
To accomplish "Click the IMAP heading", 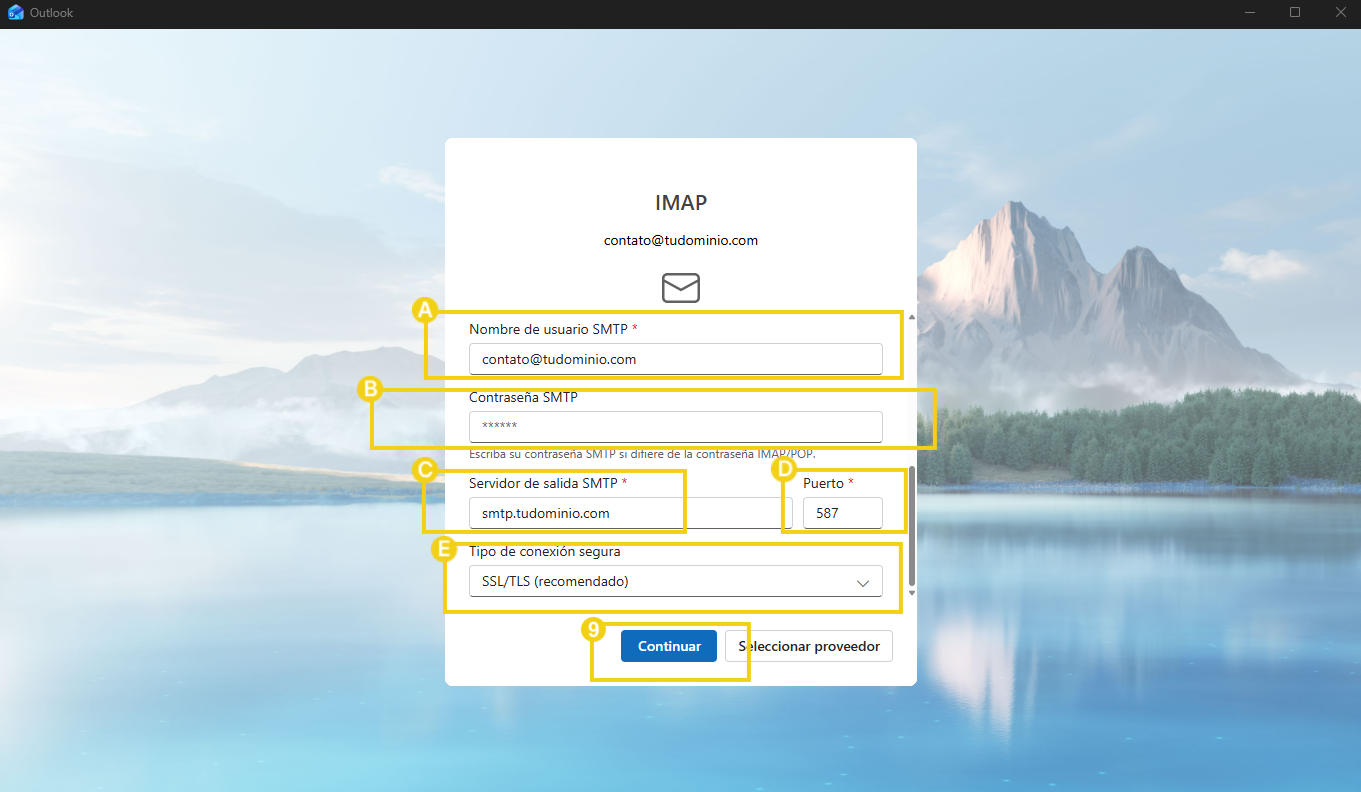I will 680,202.
